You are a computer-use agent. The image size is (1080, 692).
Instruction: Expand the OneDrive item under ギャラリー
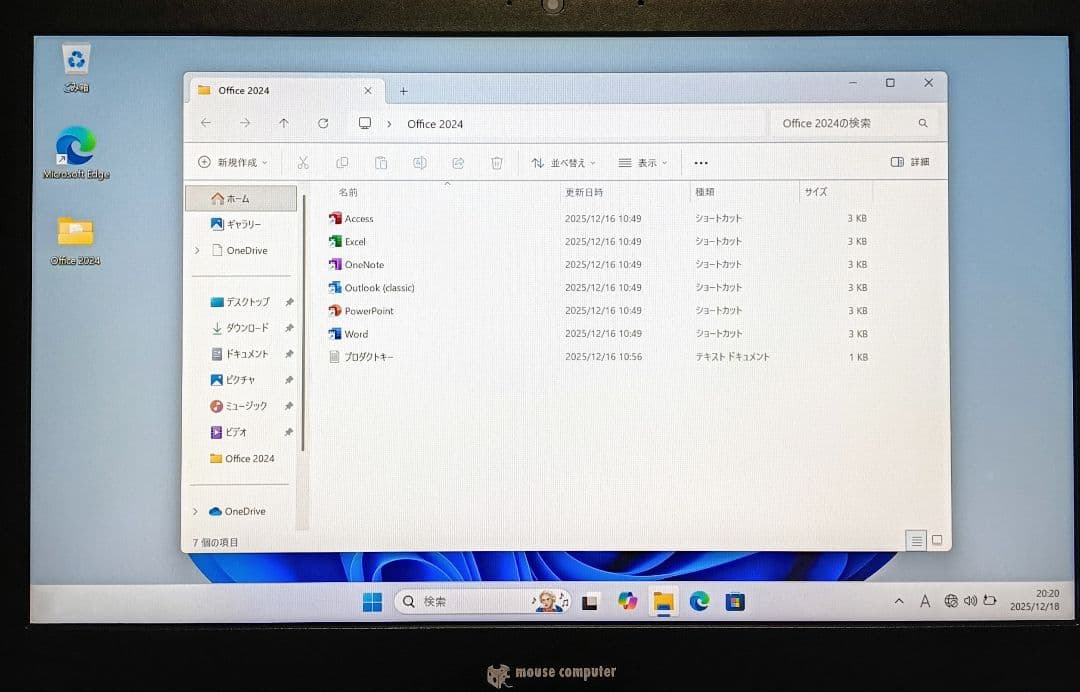[197, 251]
